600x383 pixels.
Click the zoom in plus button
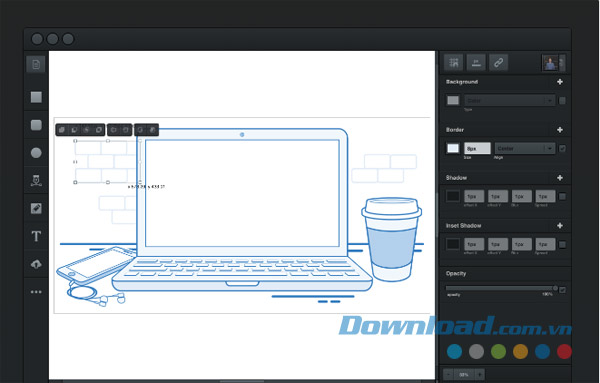479,375
